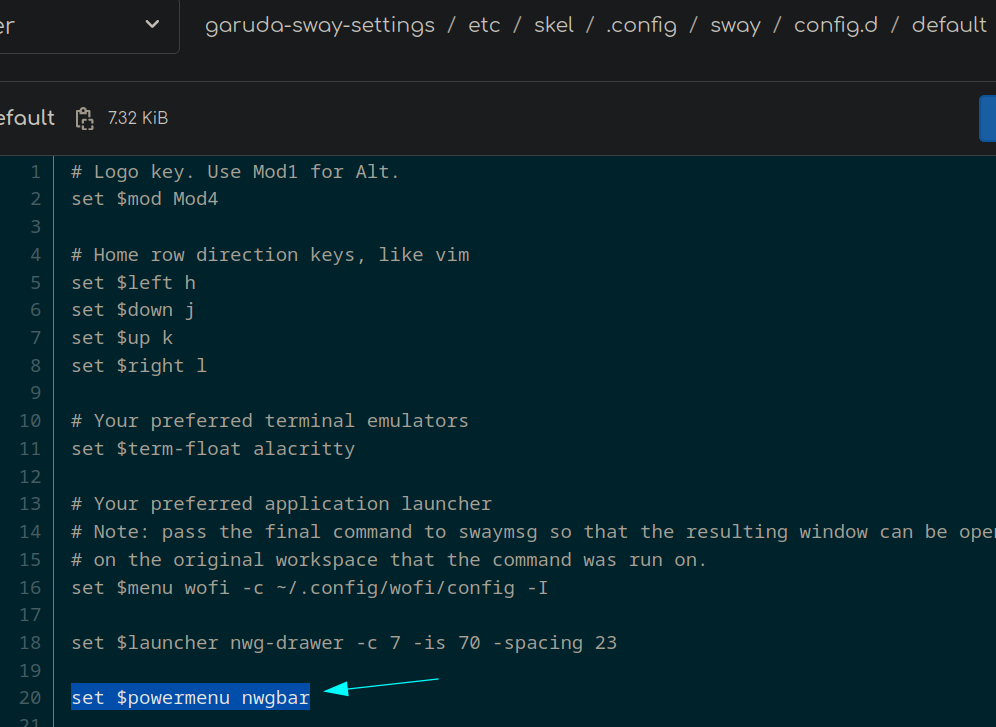Screen dimensions: 996x727
Task: Click the blue button beside the file header
Action: [x=988, y=118]
